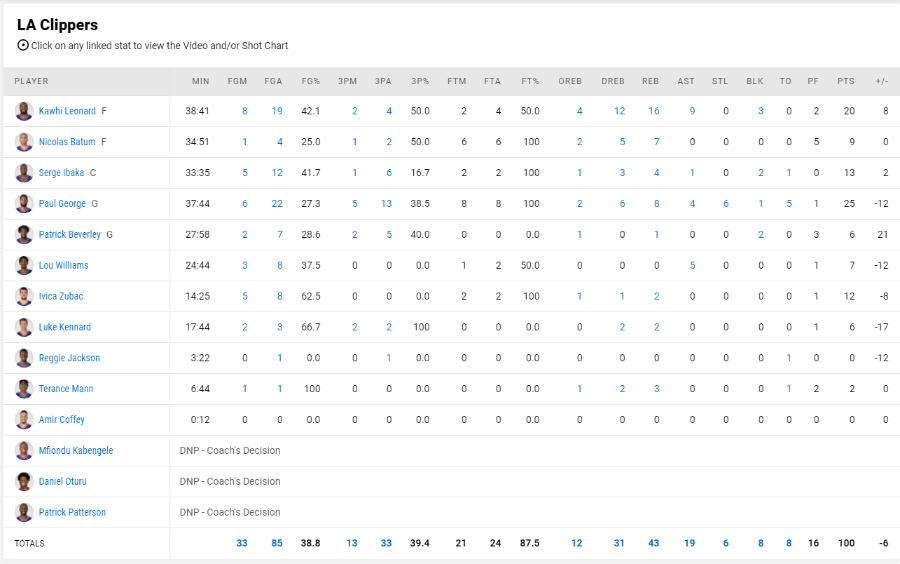Click Lou Williams' player headshot
Viewport: 900px width, 564px height.
click(24, 265)
